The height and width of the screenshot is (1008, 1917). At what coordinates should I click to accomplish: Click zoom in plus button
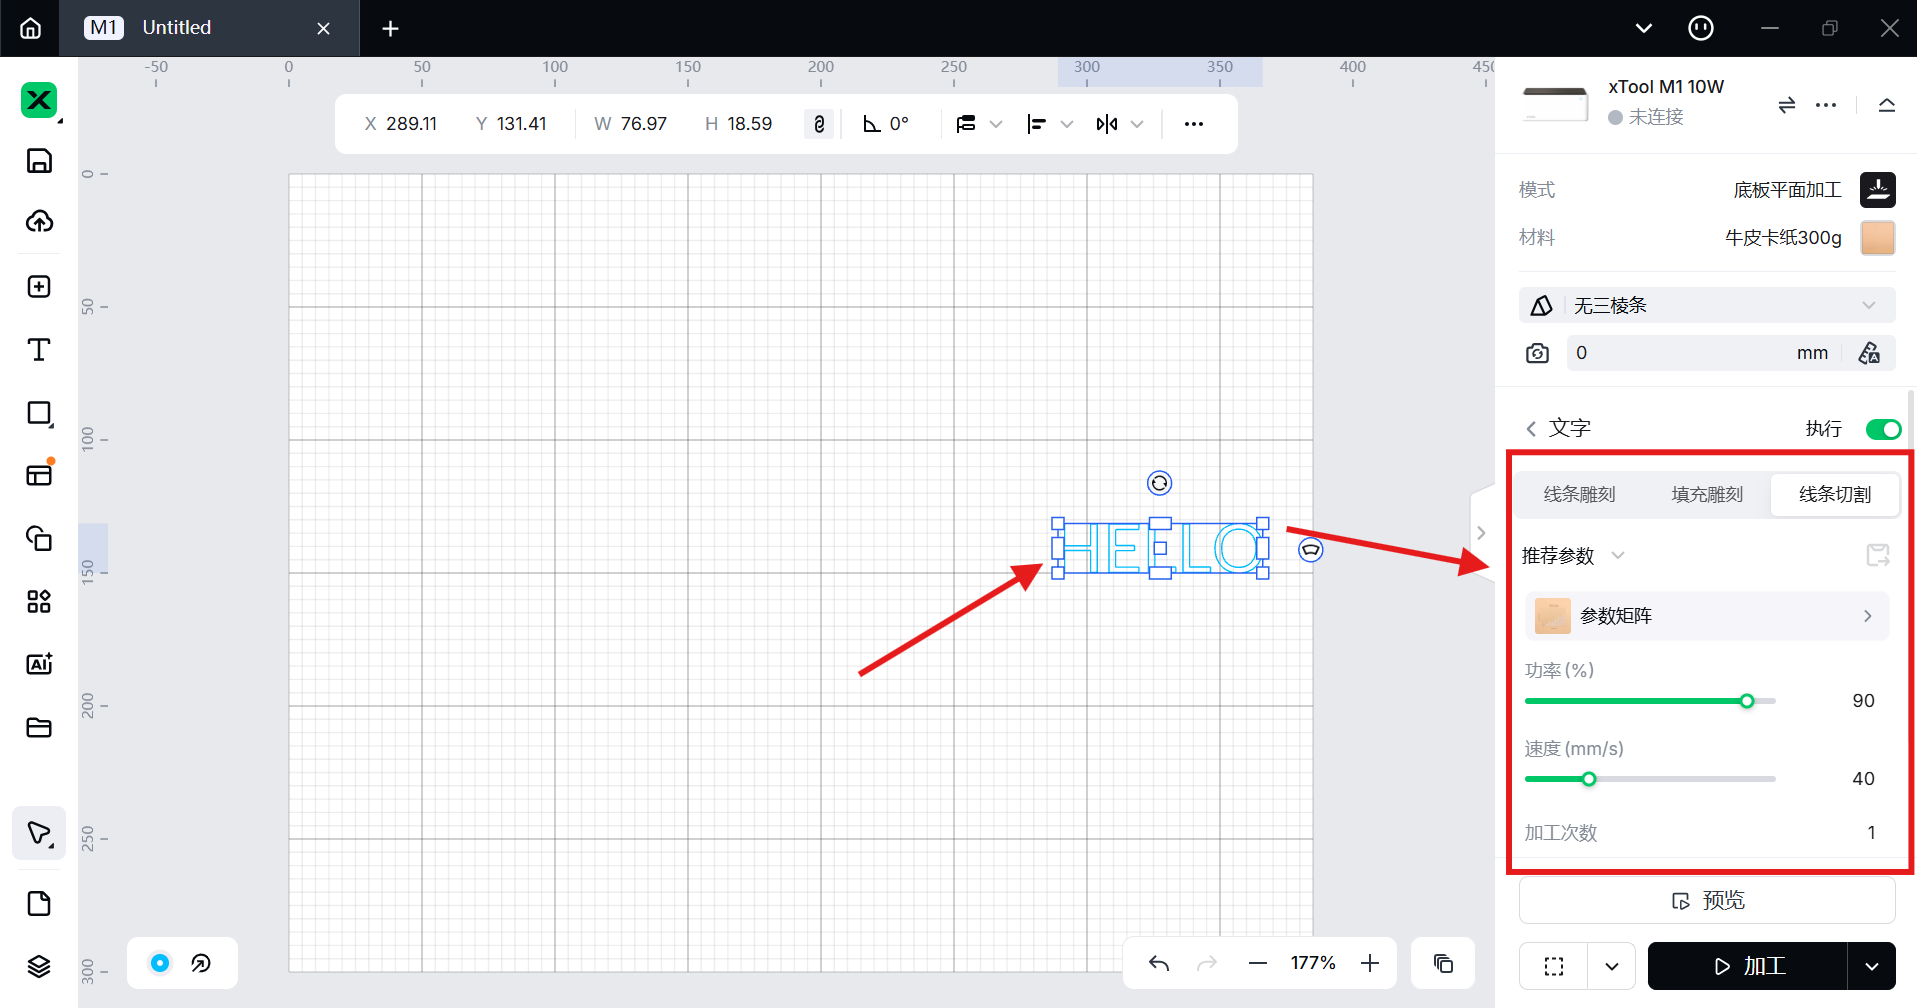(1370, 963)
